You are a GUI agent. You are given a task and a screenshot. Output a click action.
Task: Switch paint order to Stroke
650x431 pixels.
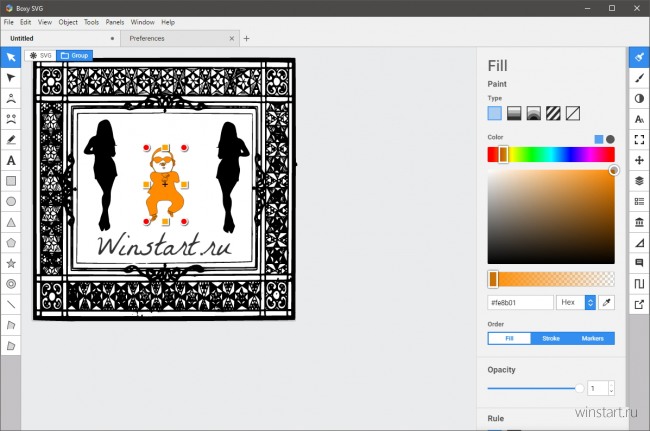click(551, 338)
